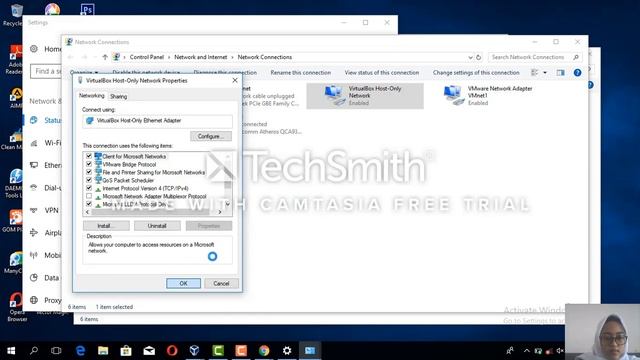The height and width of the screenshot is (360, 640).
Task: Open Settings gear on the taskbar
Action: pos(287,350)
